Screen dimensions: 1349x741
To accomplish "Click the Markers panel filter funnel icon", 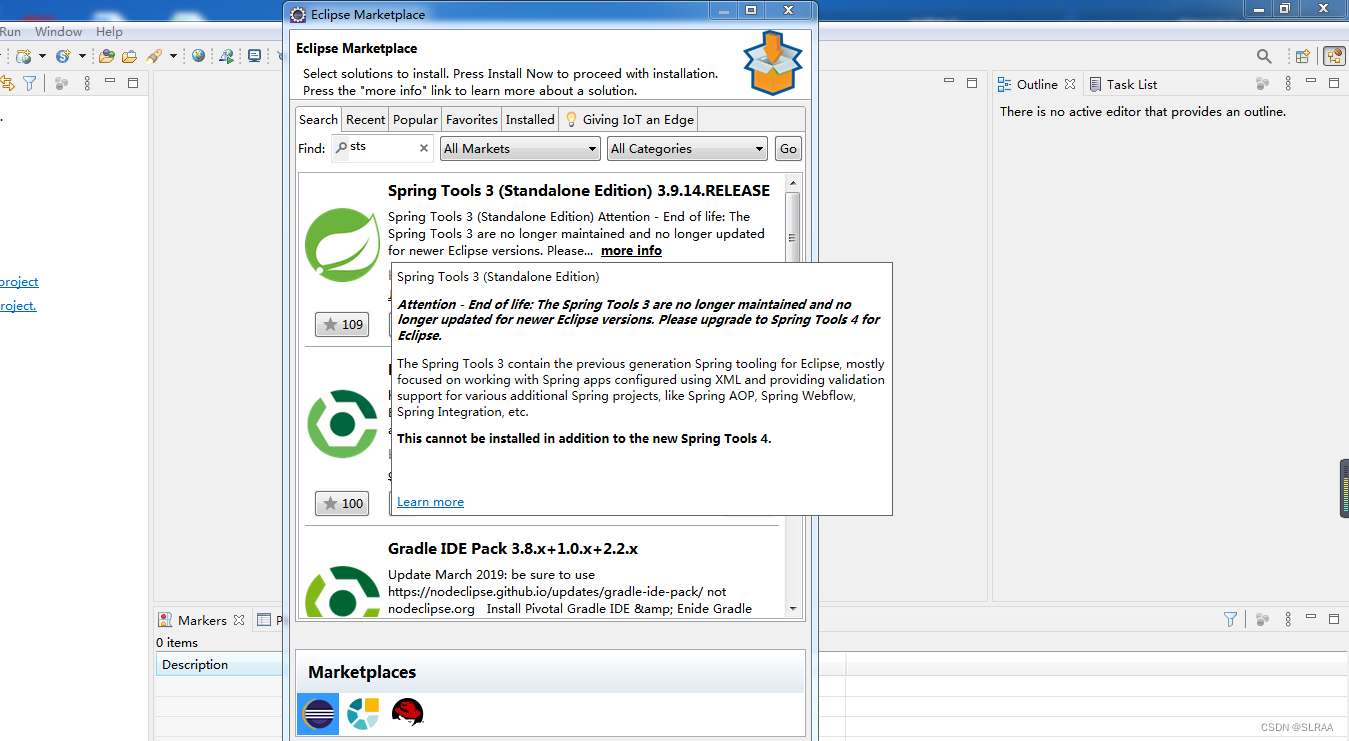I will (x=1231, y=620).
